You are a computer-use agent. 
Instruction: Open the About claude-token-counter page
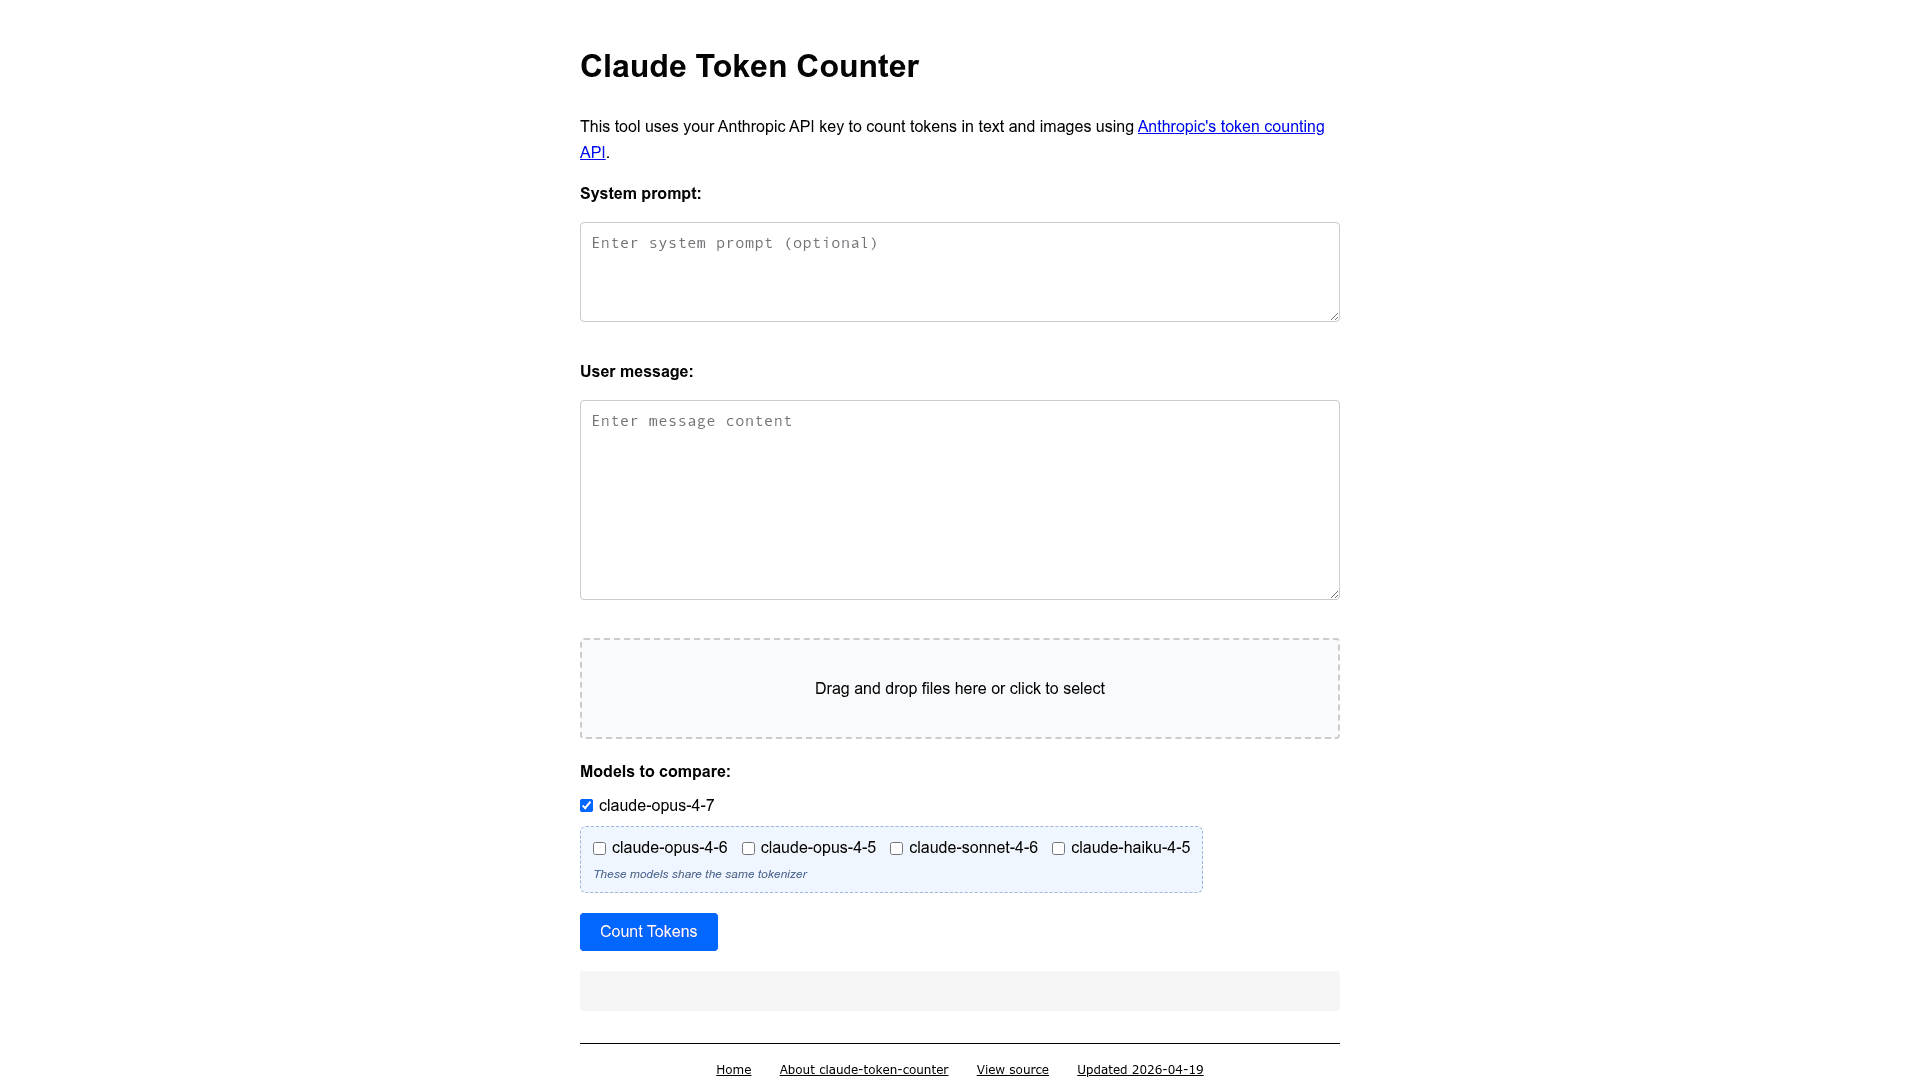pos(863,1069)
